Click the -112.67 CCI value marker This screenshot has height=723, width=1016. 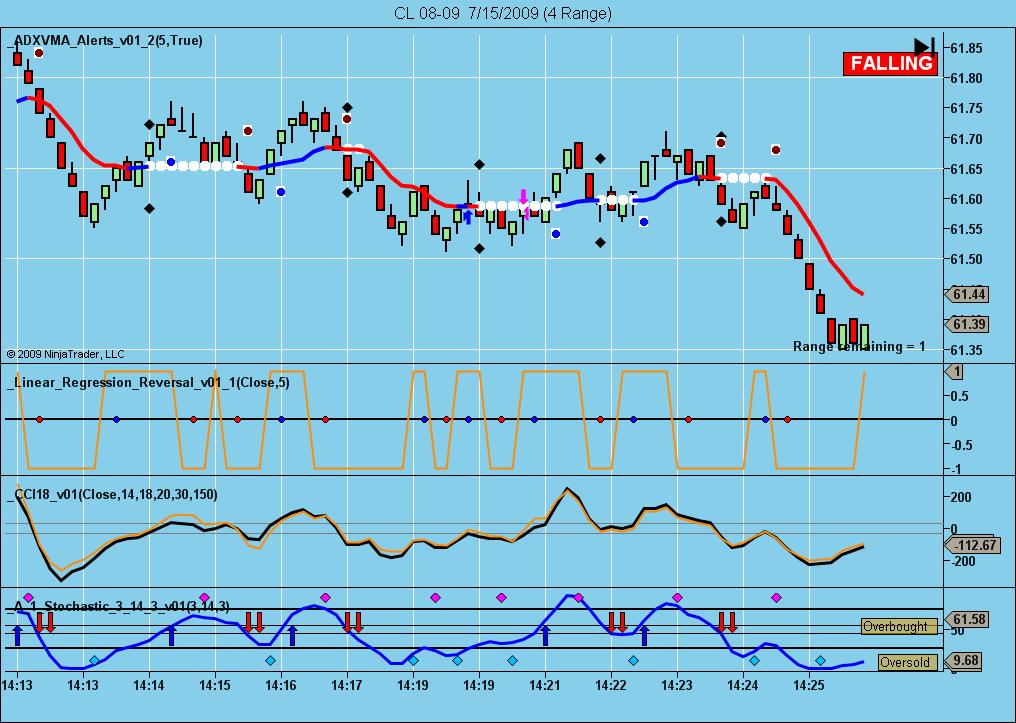(x=971, y=545)
